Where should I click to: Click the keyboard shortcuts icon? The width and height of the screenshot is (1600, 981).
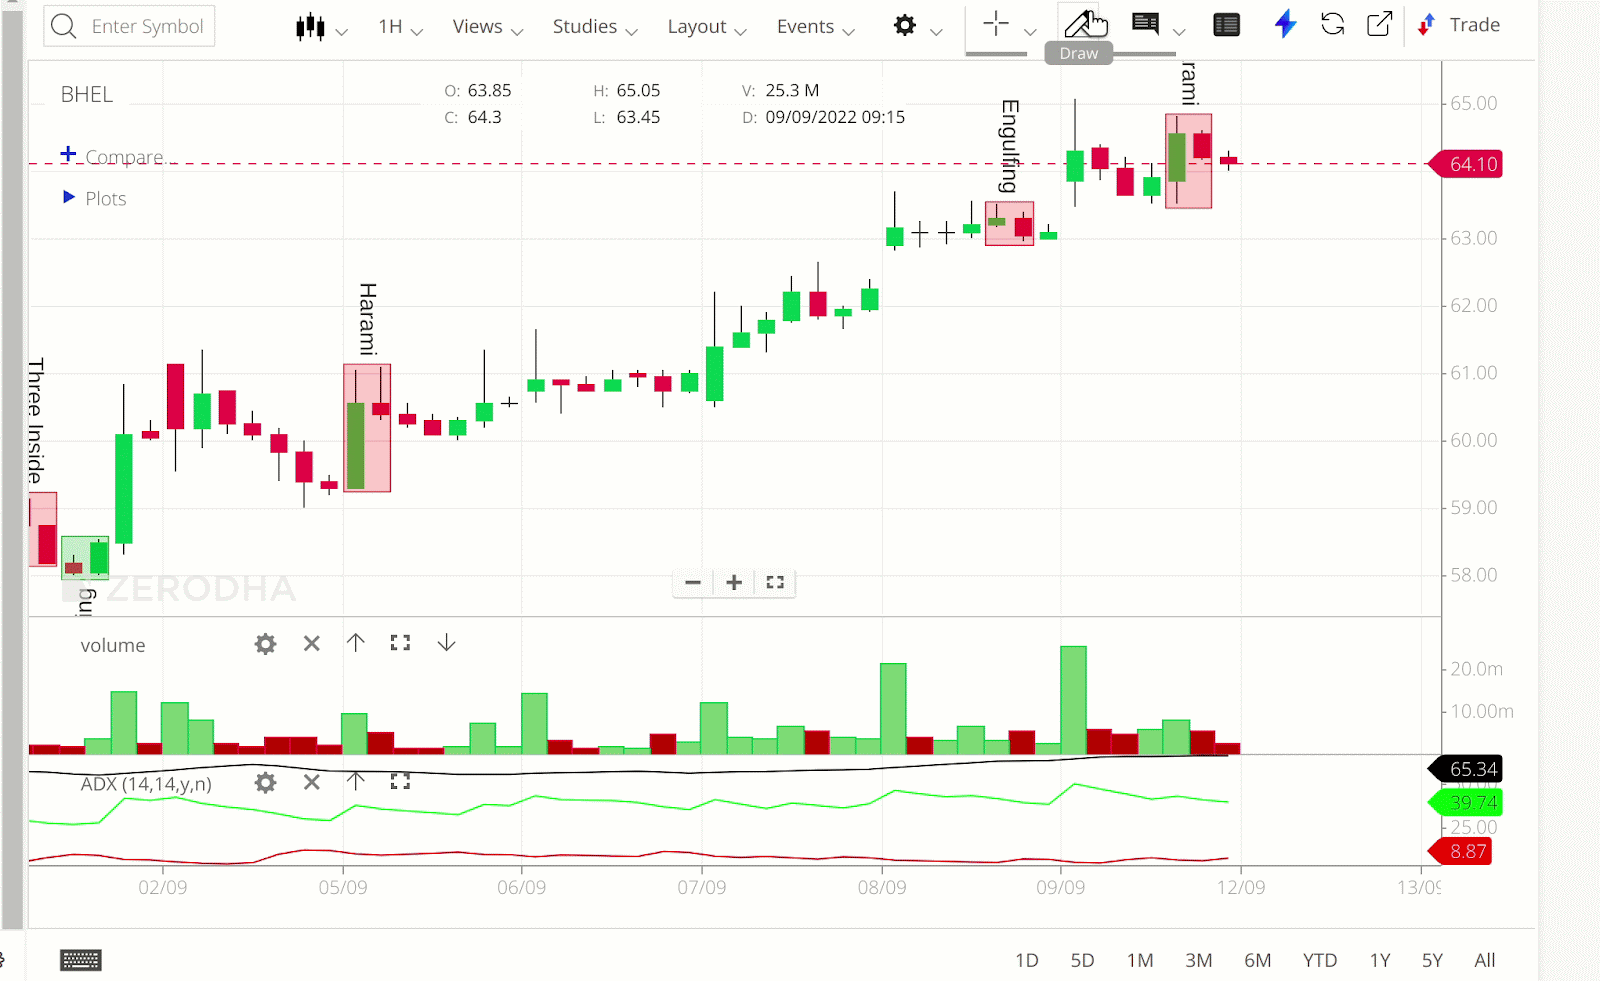(81, 960)
